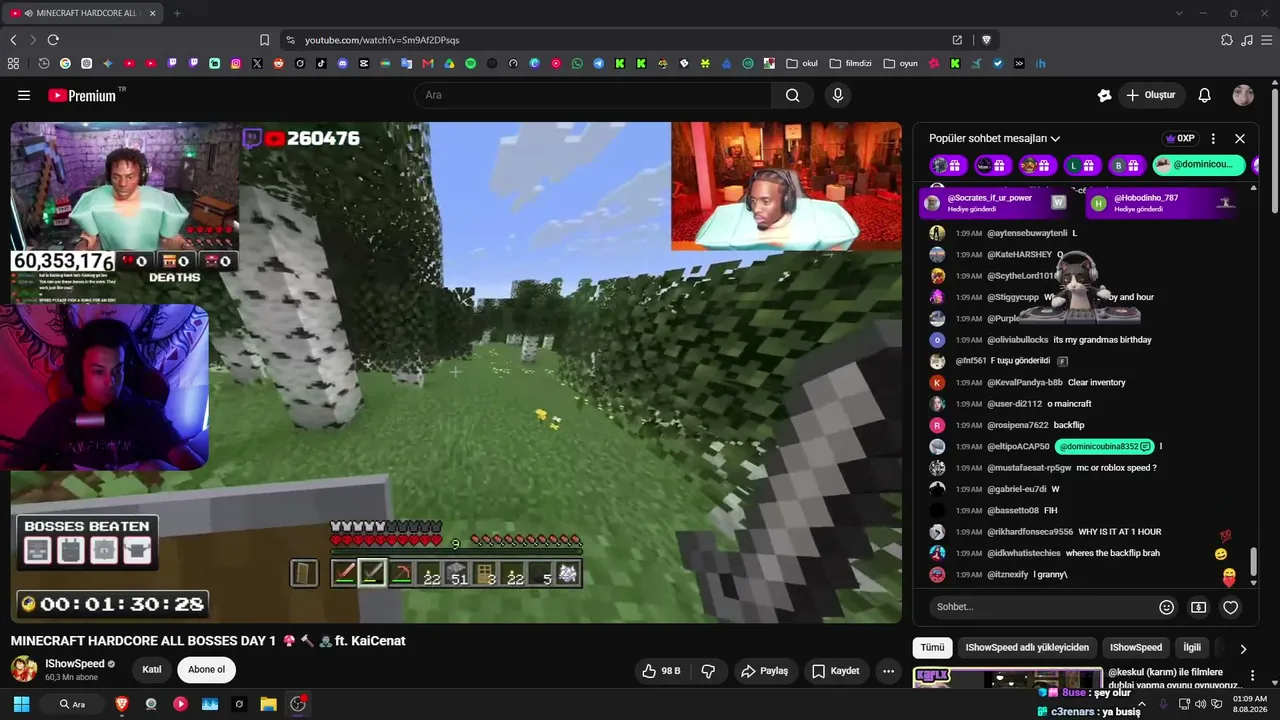
Task: Open the YouTube guide hamburger menu
Action: tap(24, 95)
